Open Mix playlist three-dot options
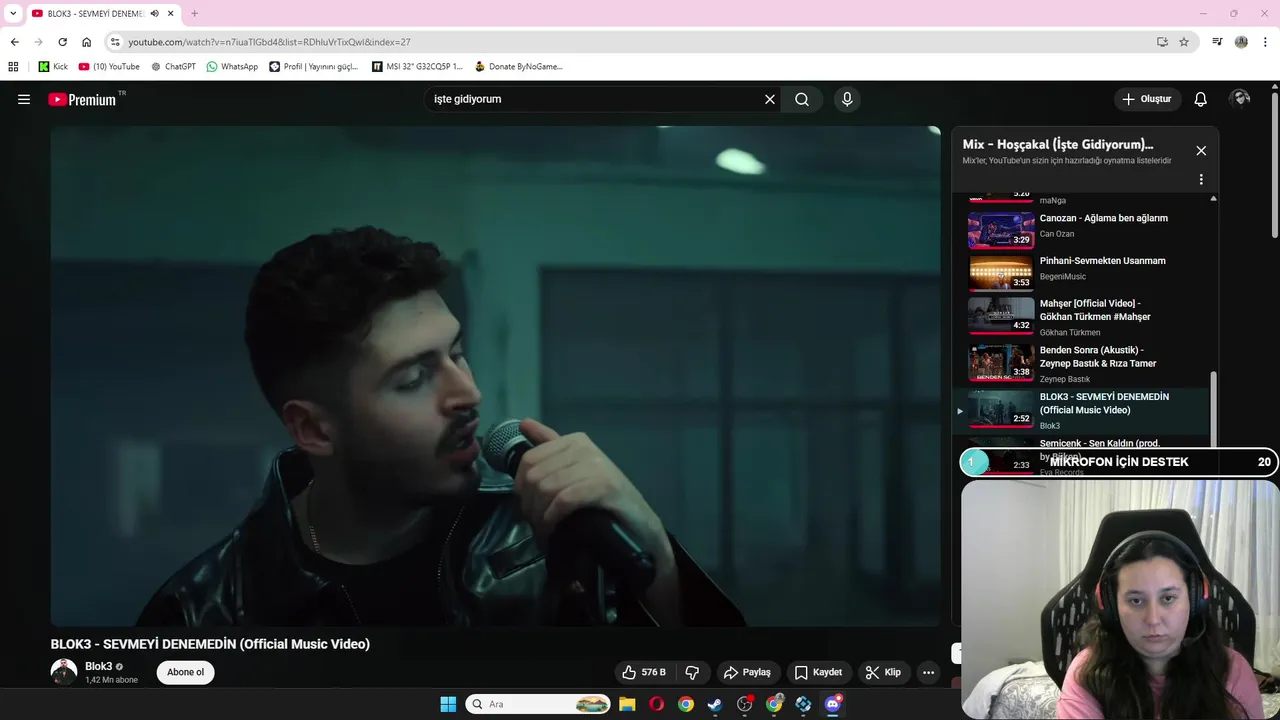 (1201, 180)
